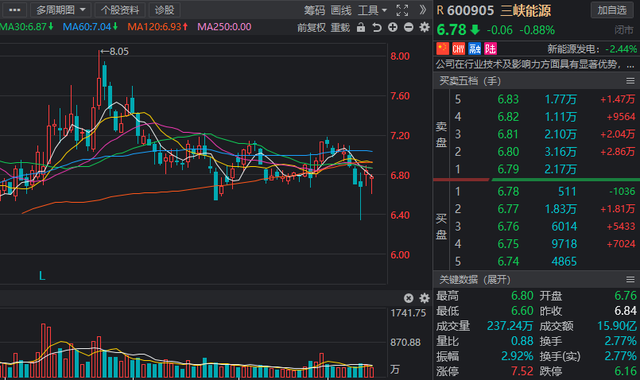
Task: Toggle the chart lock icon
Action: 361,27
